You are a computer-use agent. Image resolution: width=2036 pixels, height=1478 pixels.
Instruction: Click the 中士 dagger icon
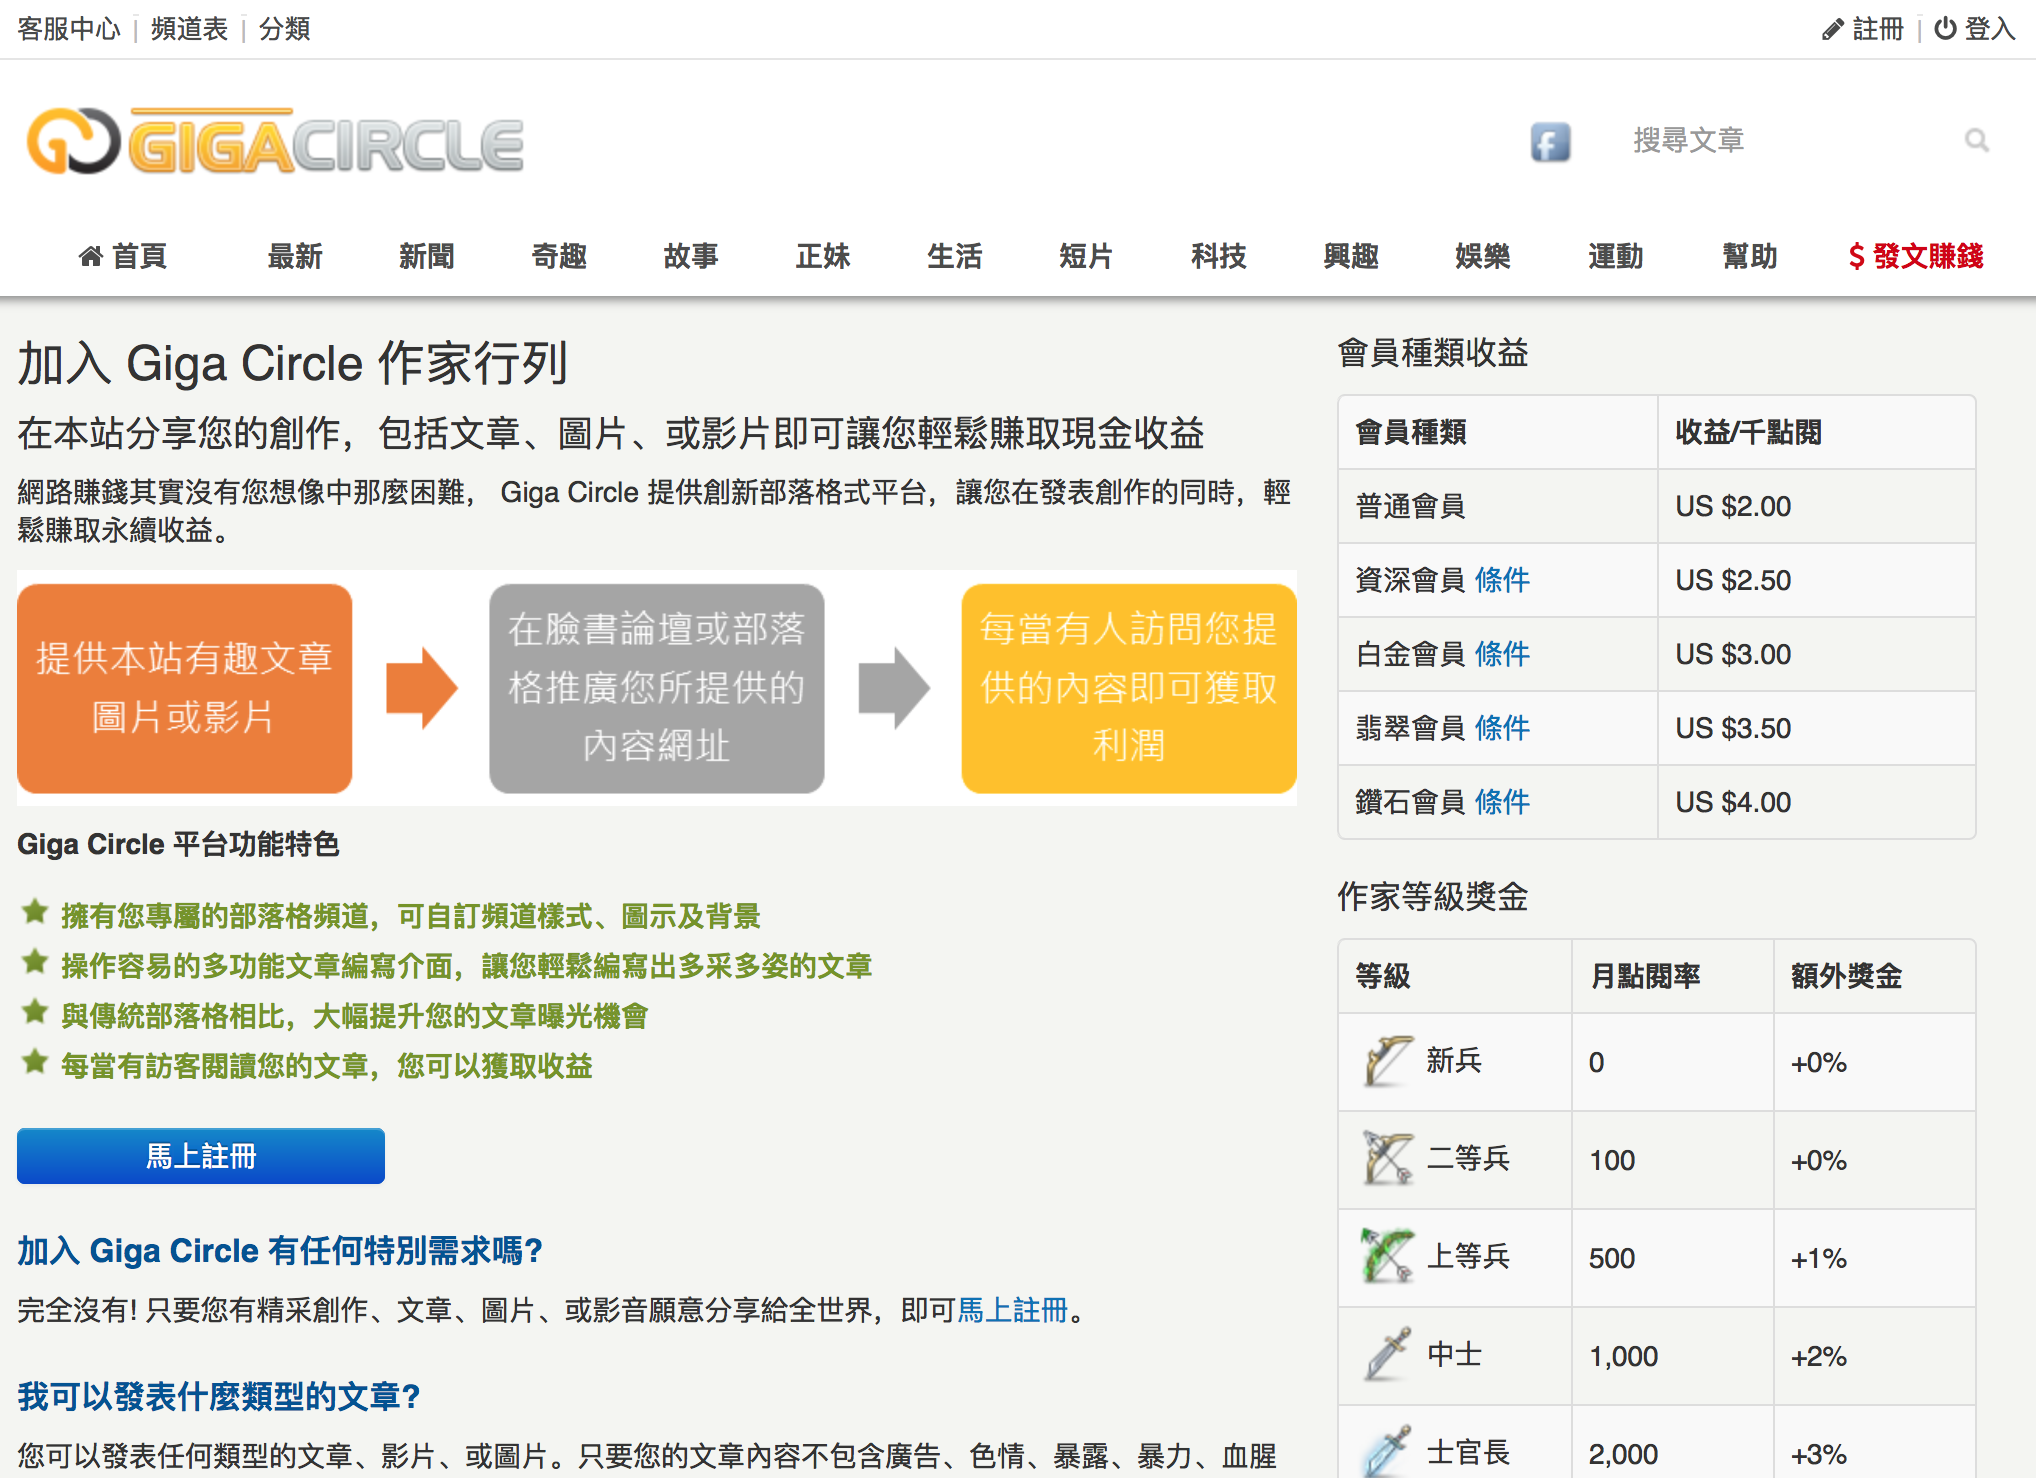1387,1355
